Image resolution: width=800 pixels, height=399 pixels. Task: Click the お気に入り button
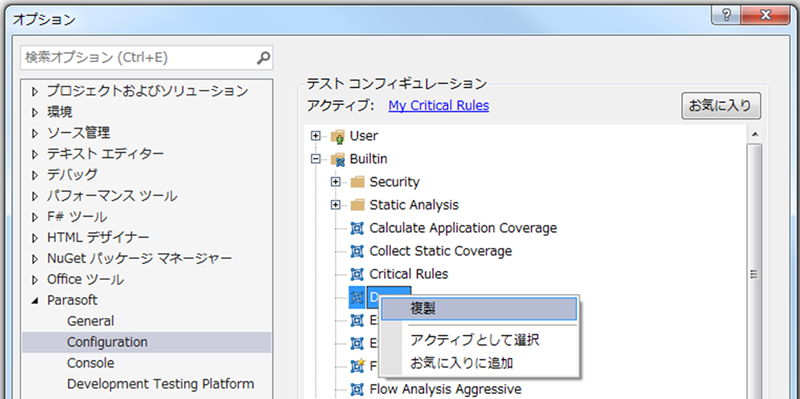pos(721,106)
